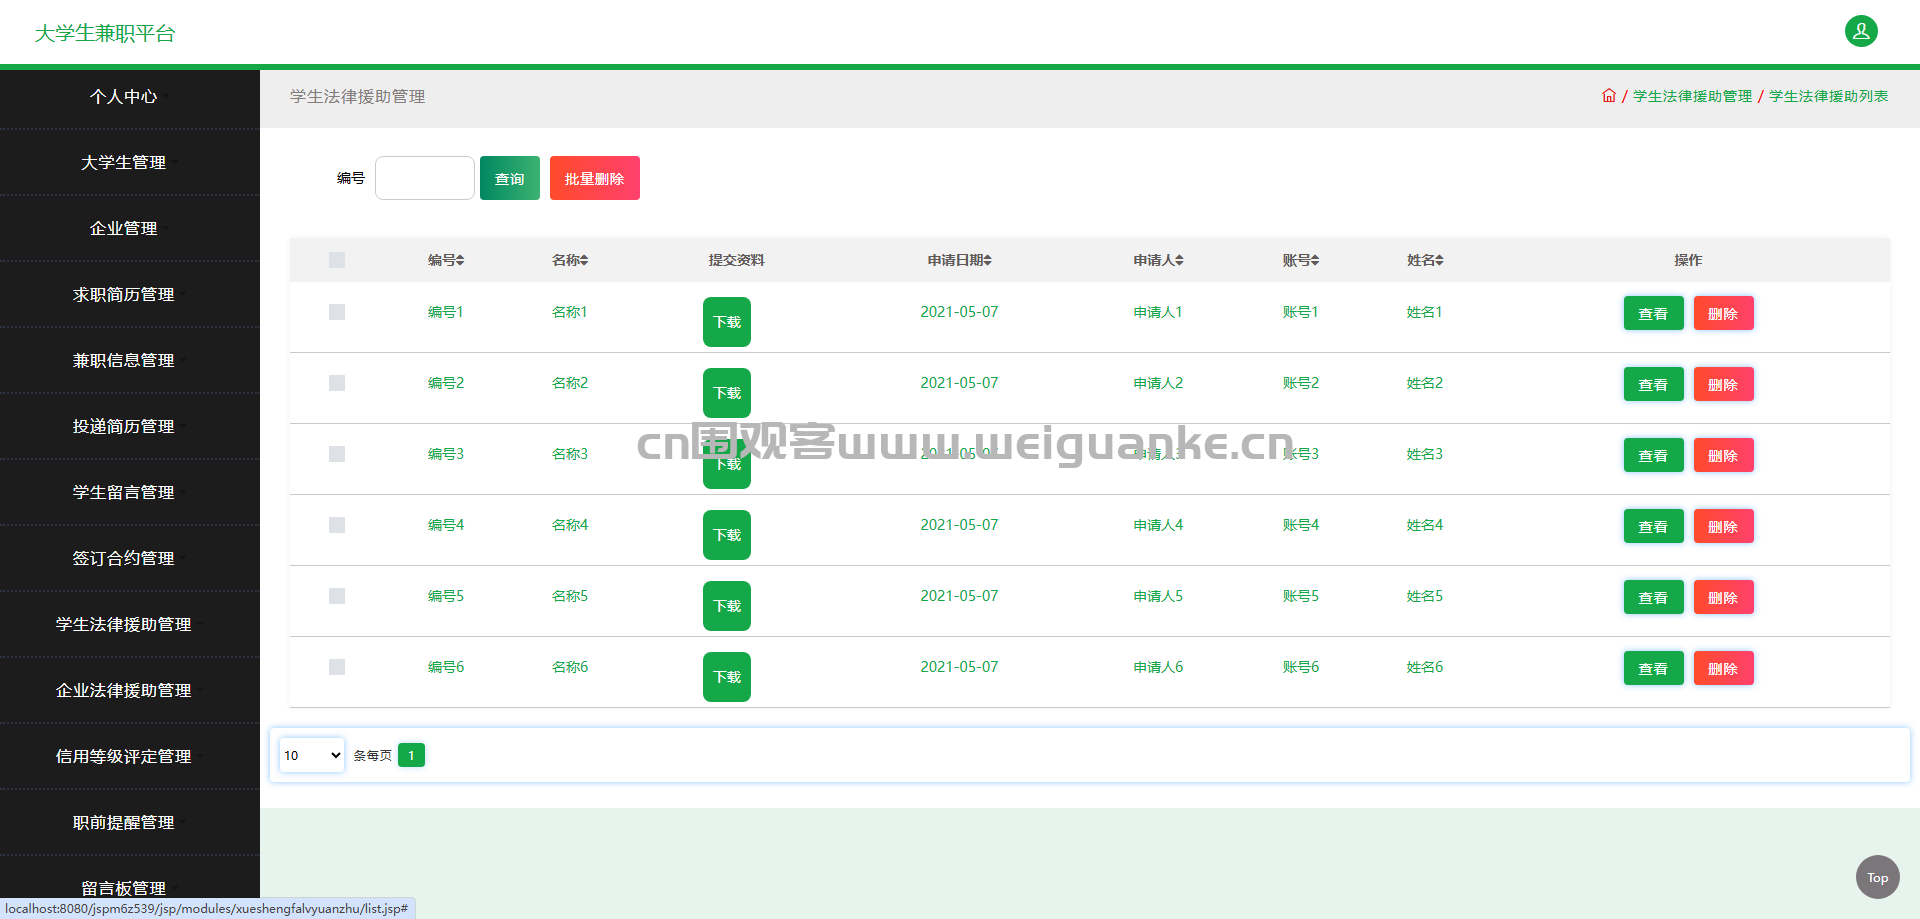Sort the table by 姓名 column
Image resolution: width=1920 pixels, height=919 pixels.
tap(1425, 260)
